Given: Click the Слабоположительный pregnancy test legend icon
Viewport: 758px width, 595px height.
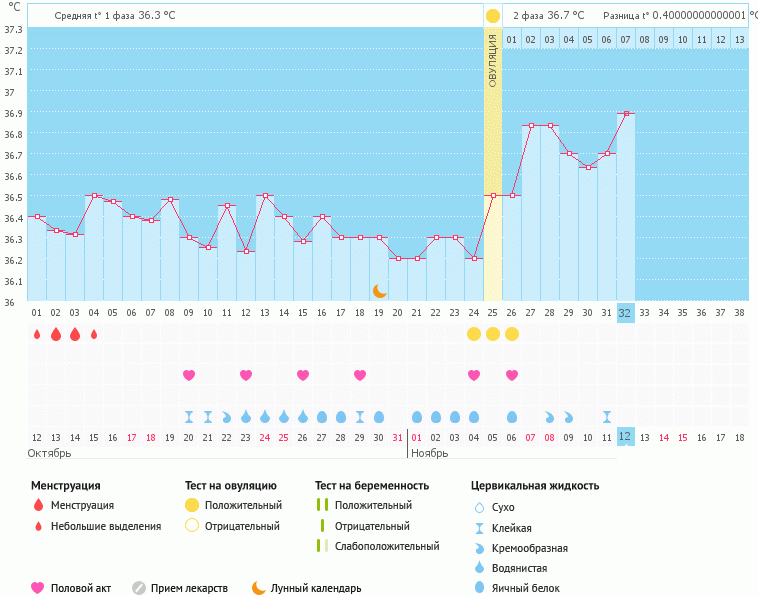Looking at the screenshot, I should point(322,546).
